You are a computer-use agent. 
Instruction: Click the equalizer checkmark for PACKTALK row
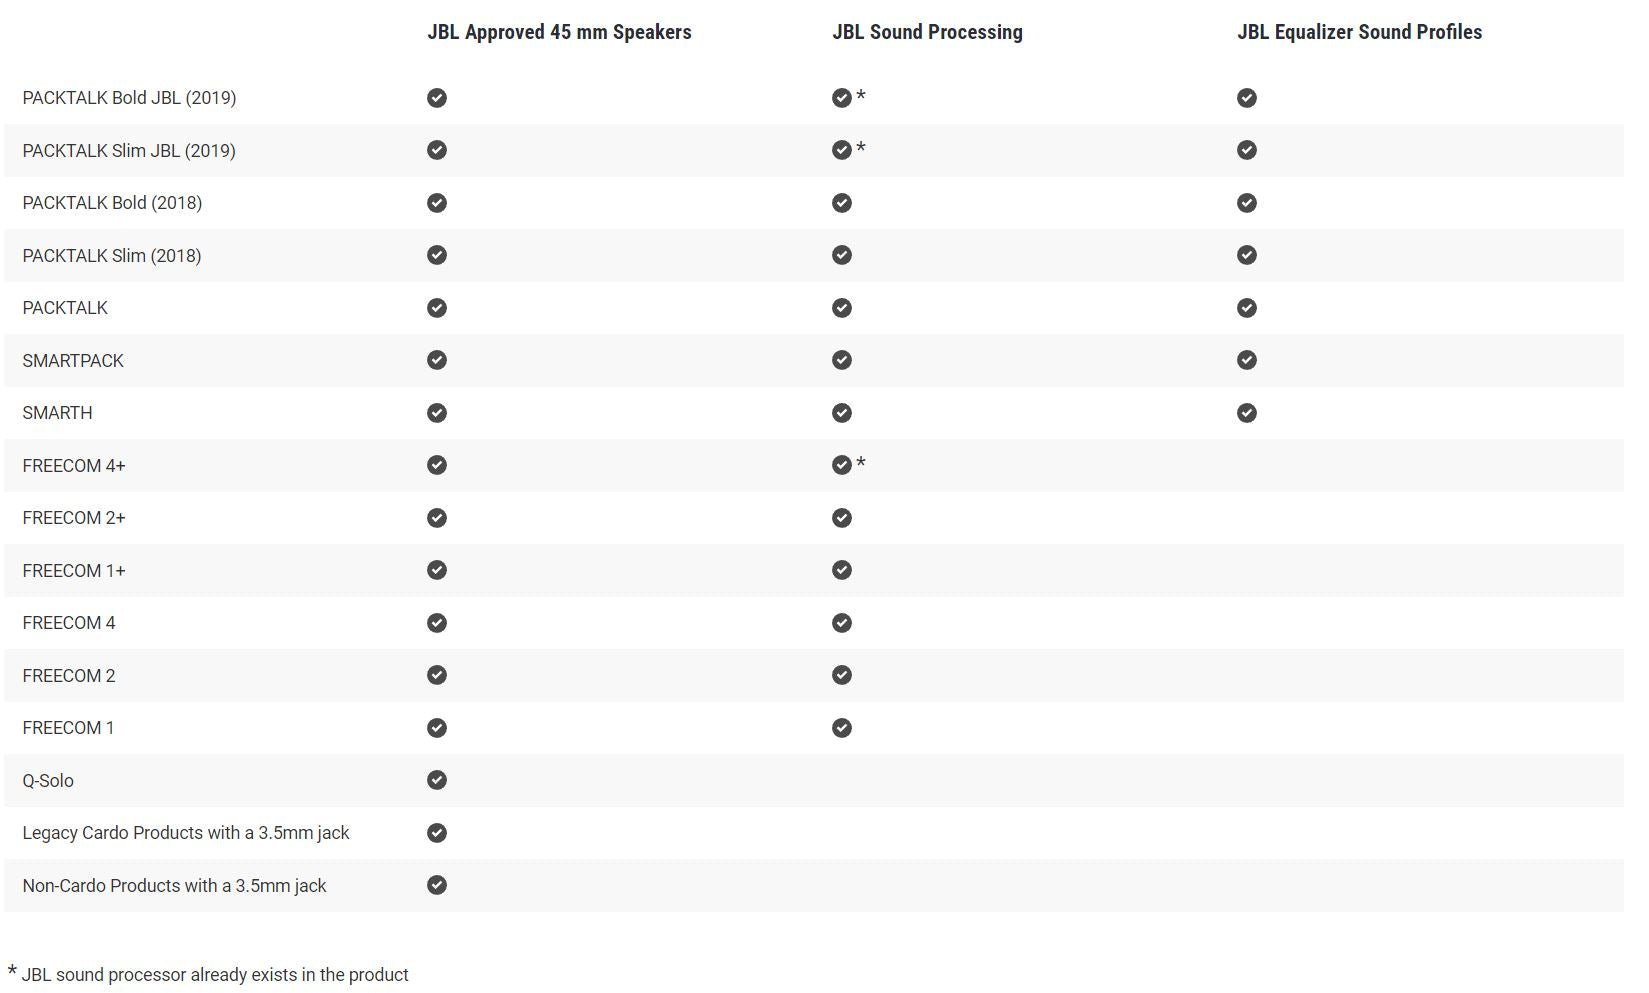pyautogui.click(x=1246, y=308)
